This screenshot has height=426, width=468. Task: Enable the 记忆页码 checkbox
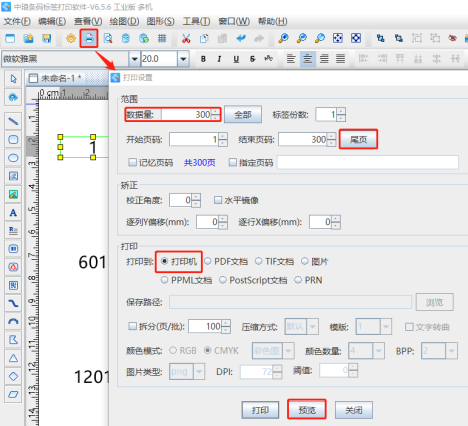pyautogui.click(x=133, y=162)
